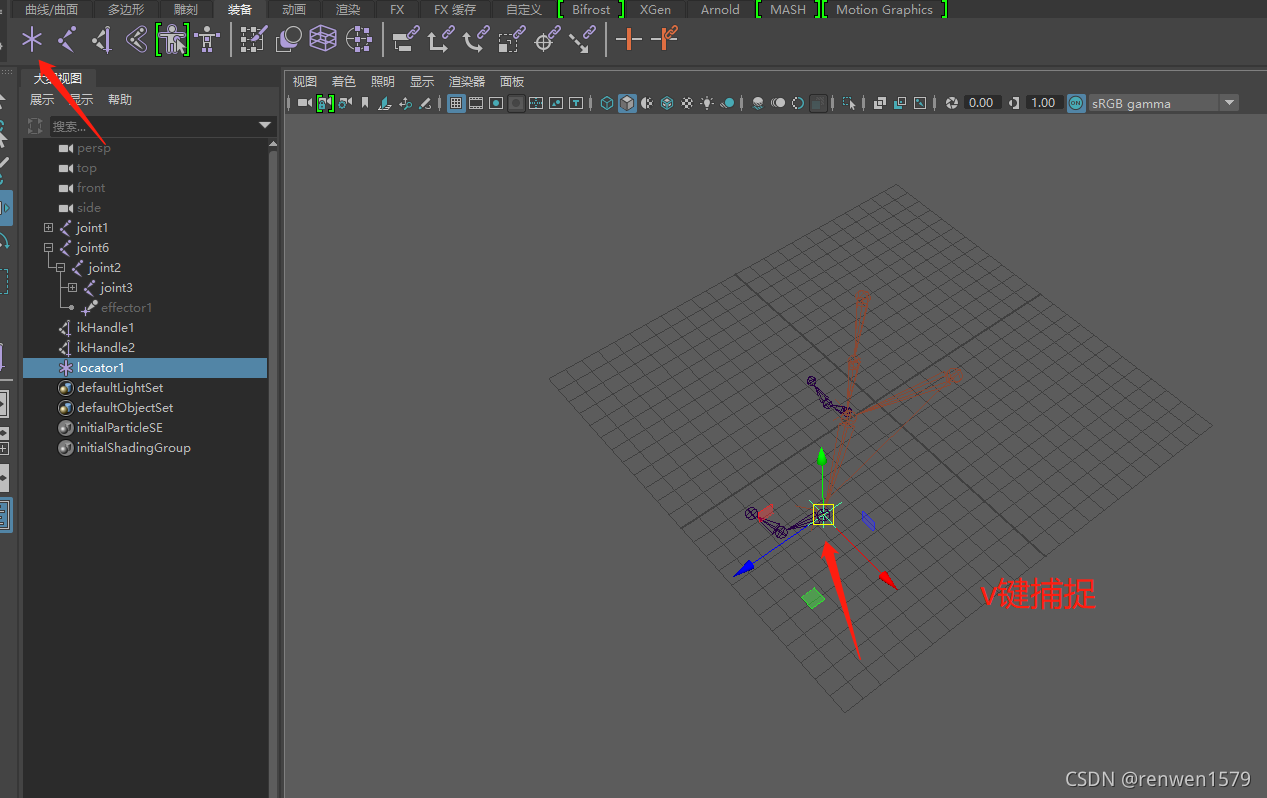
Task: Open the HumanIK skeleton shelf icon
Action: point(207,40)
